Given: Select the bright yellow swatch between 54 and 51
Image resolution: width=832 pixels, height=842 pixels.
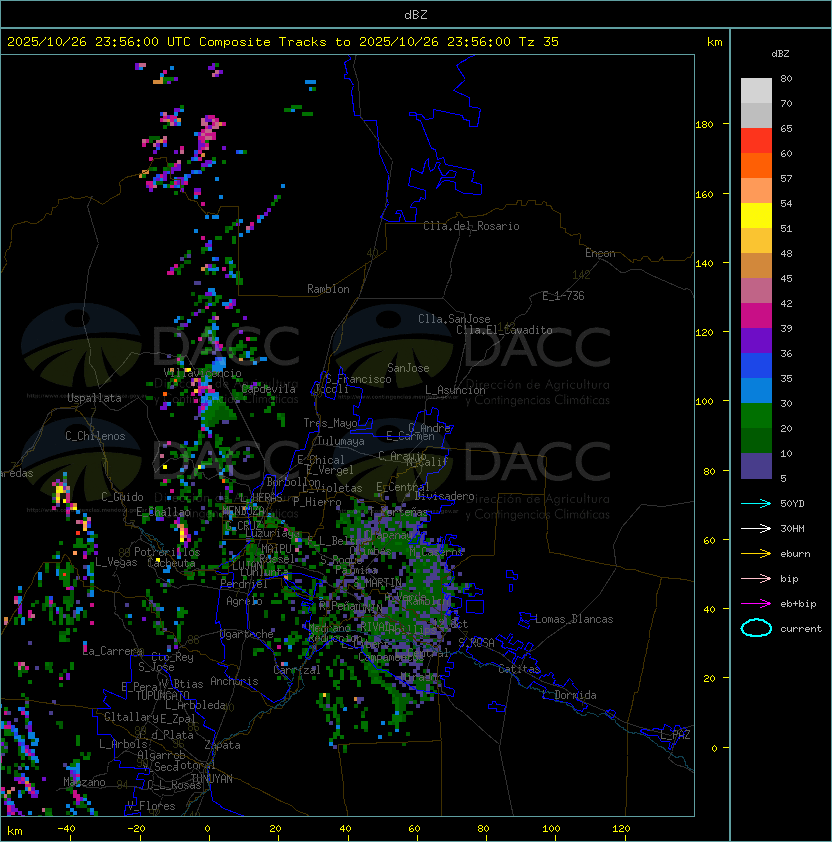Looking at the screenshot, I should (x=756, y=216).
